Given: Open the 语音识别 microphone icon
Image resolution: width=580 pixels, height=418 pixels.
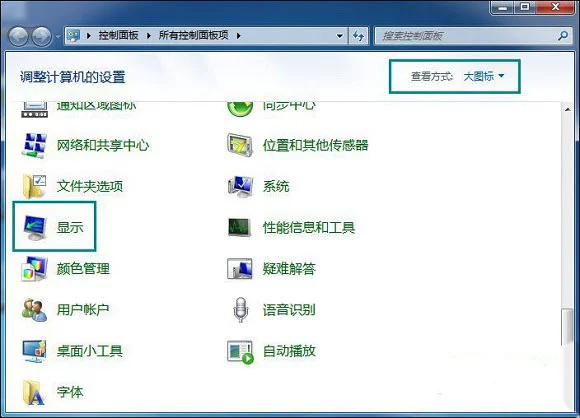Looking at the screenshot, I should coord(240,310).
